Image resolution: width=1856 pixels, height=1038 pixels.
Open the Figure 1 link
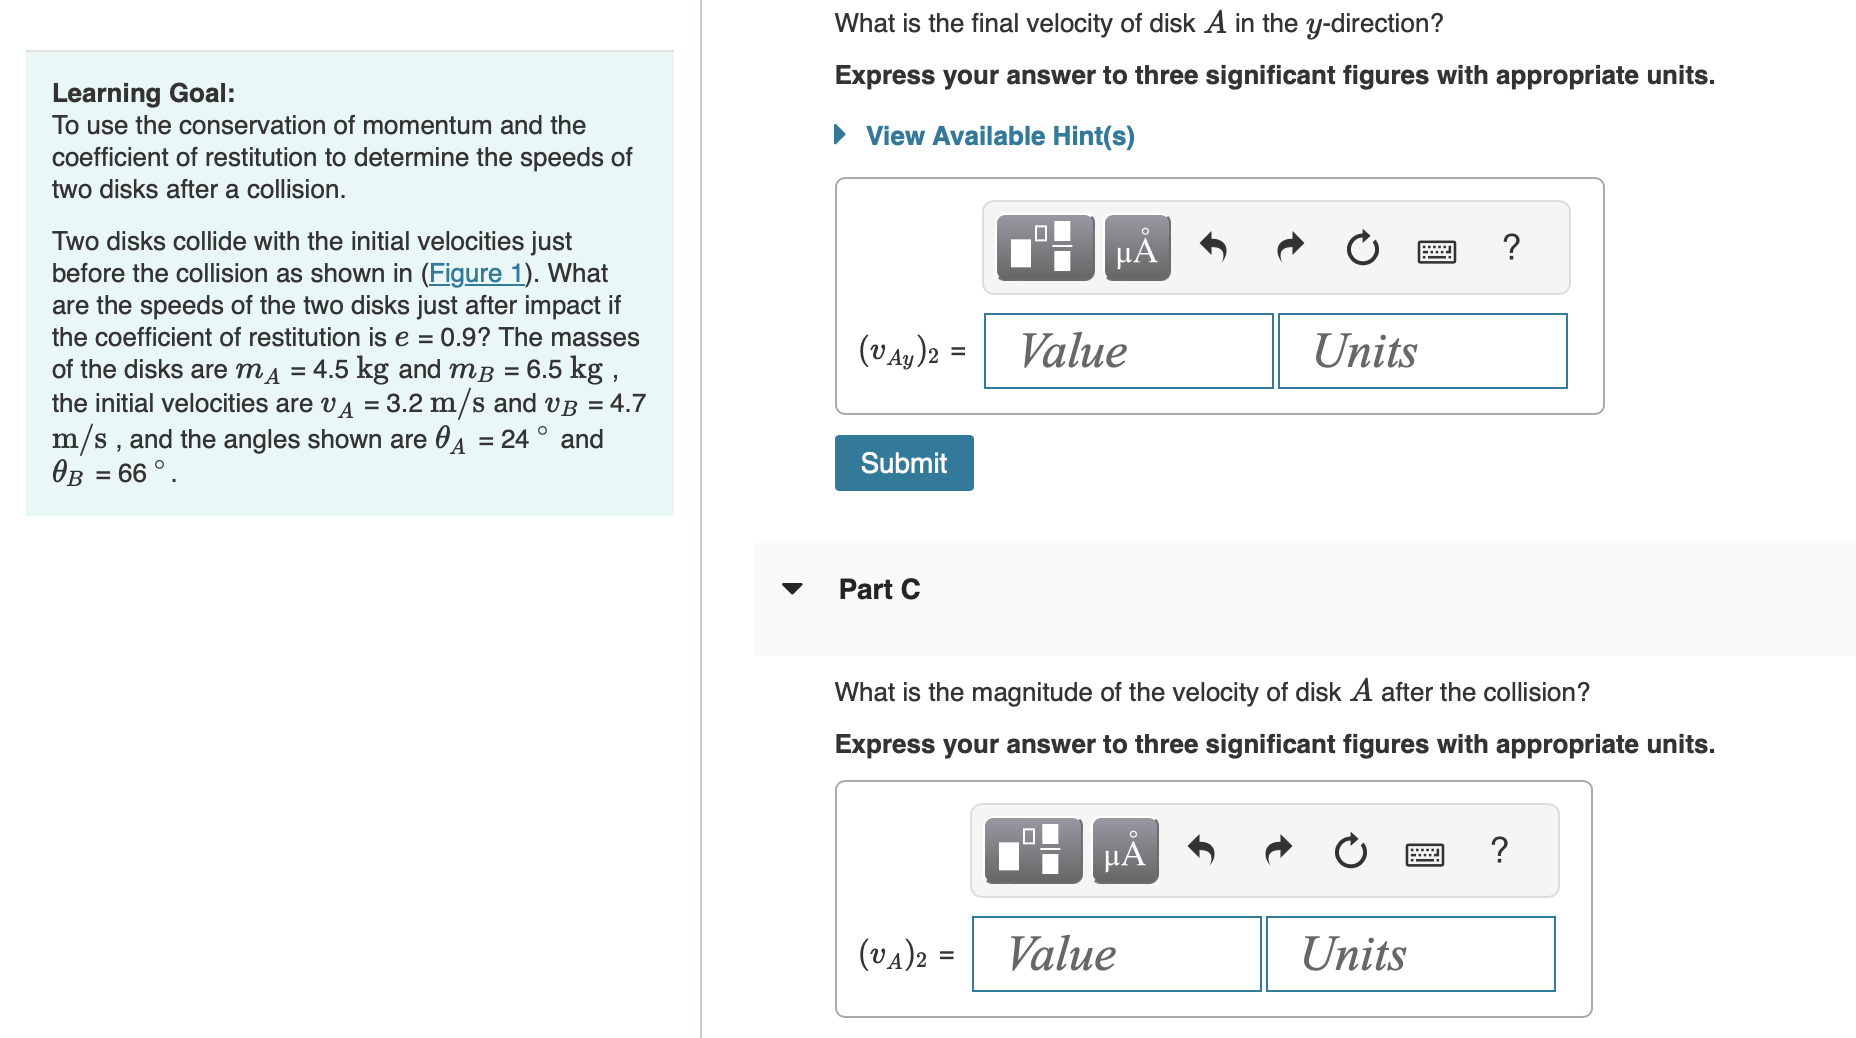point(475,273)
